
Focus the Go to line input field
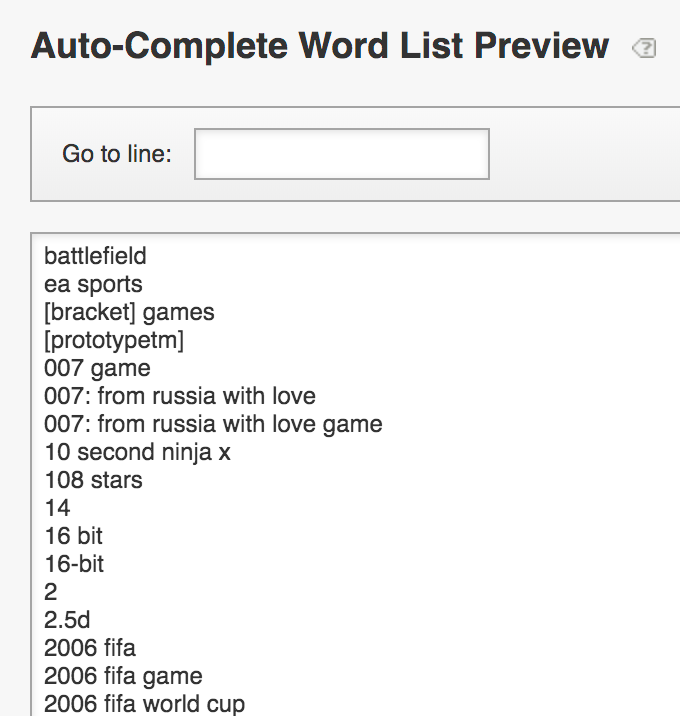coord(341,154)
